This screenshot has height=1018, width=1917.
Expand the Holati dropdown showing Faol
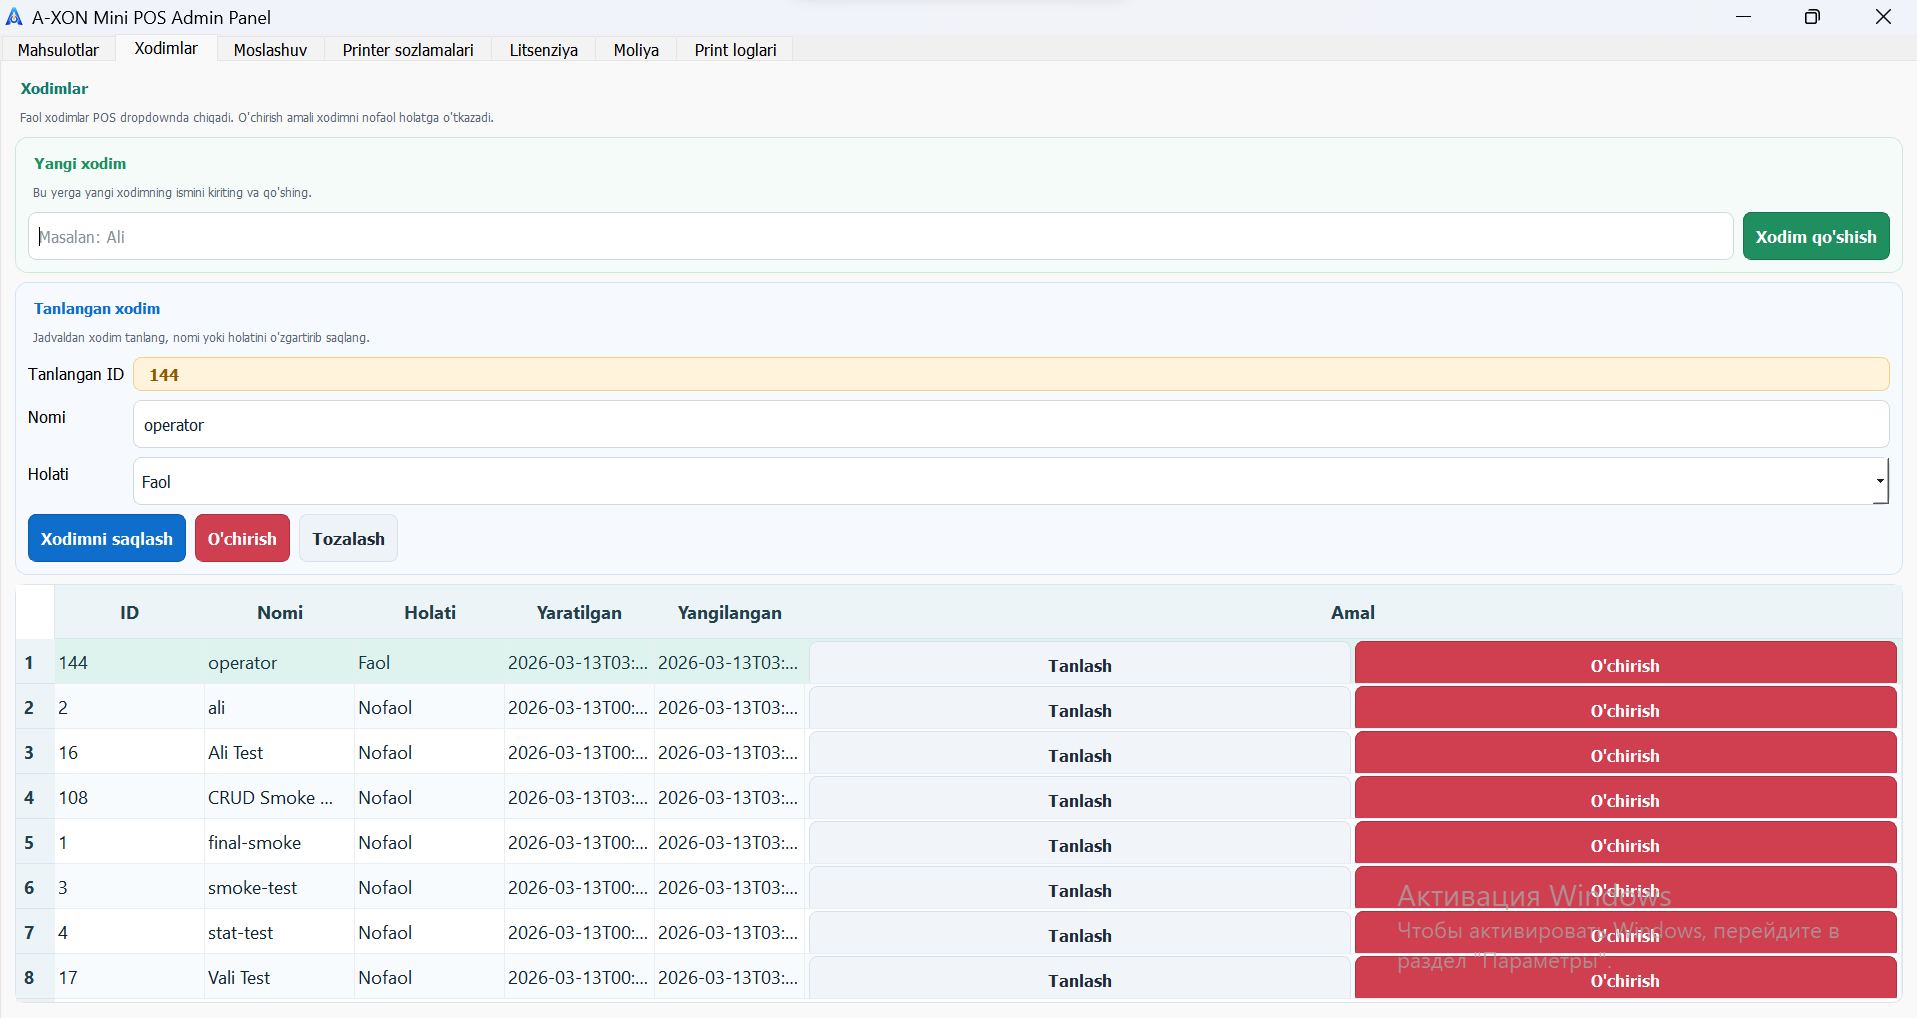click(1010, 482)
